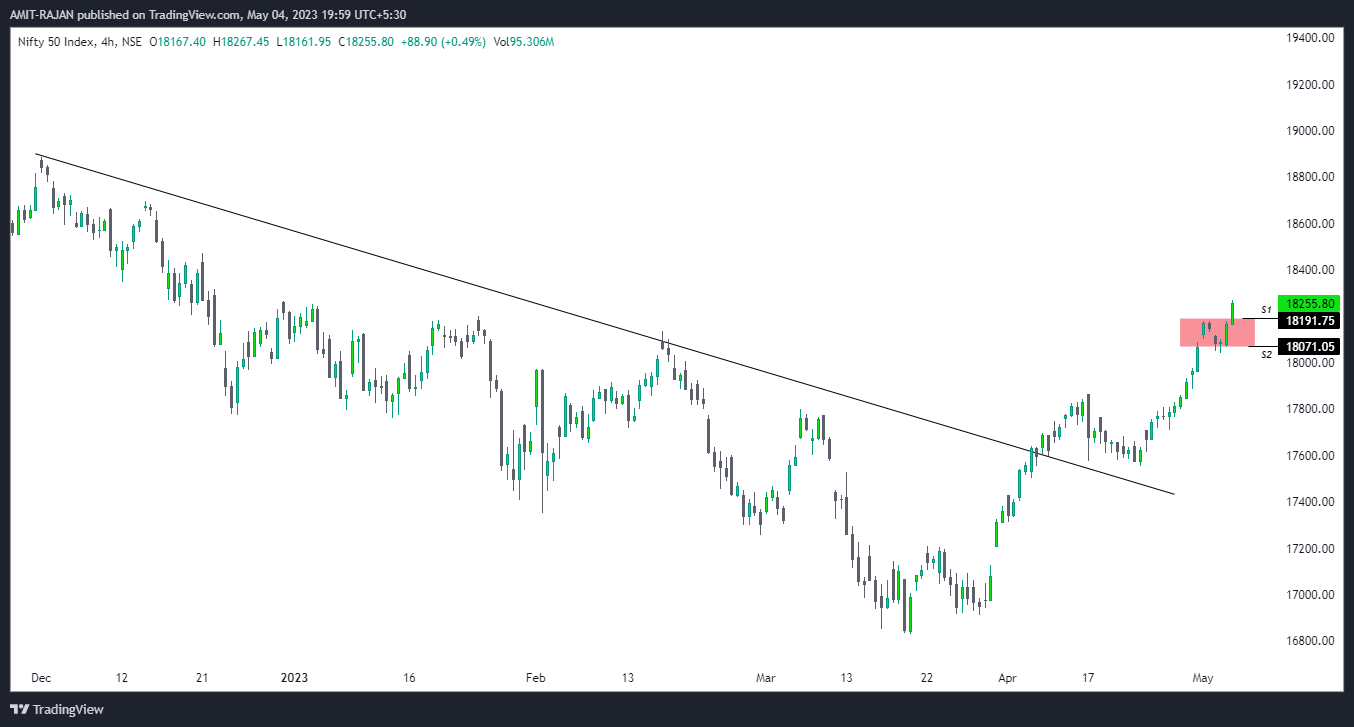Click the Feb label on time axis

coord(536,678)
